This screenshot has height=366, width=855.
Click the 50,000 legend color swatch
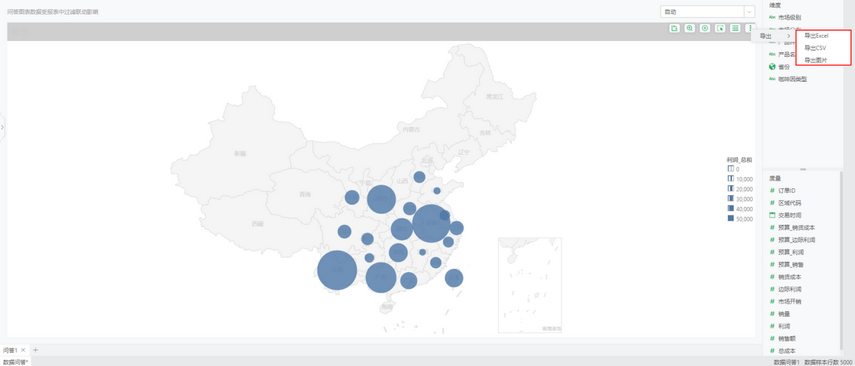(x=731, y=219)
